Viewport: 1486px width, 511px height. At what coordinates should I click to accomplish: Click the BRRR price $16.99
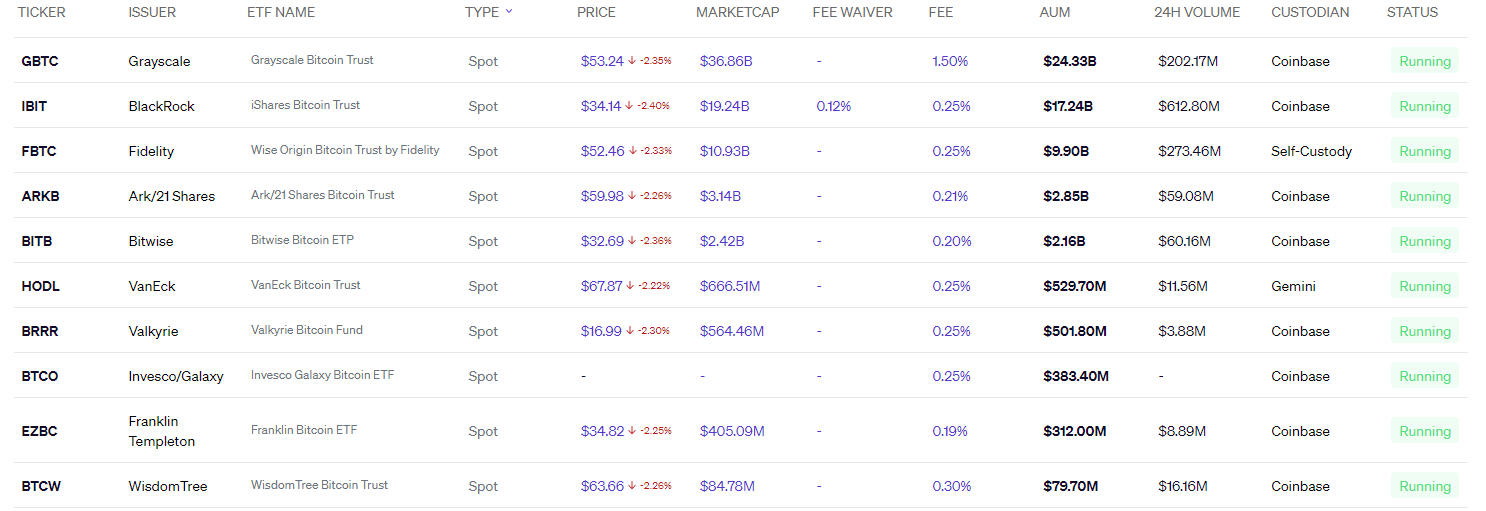(x=601, y=331)
